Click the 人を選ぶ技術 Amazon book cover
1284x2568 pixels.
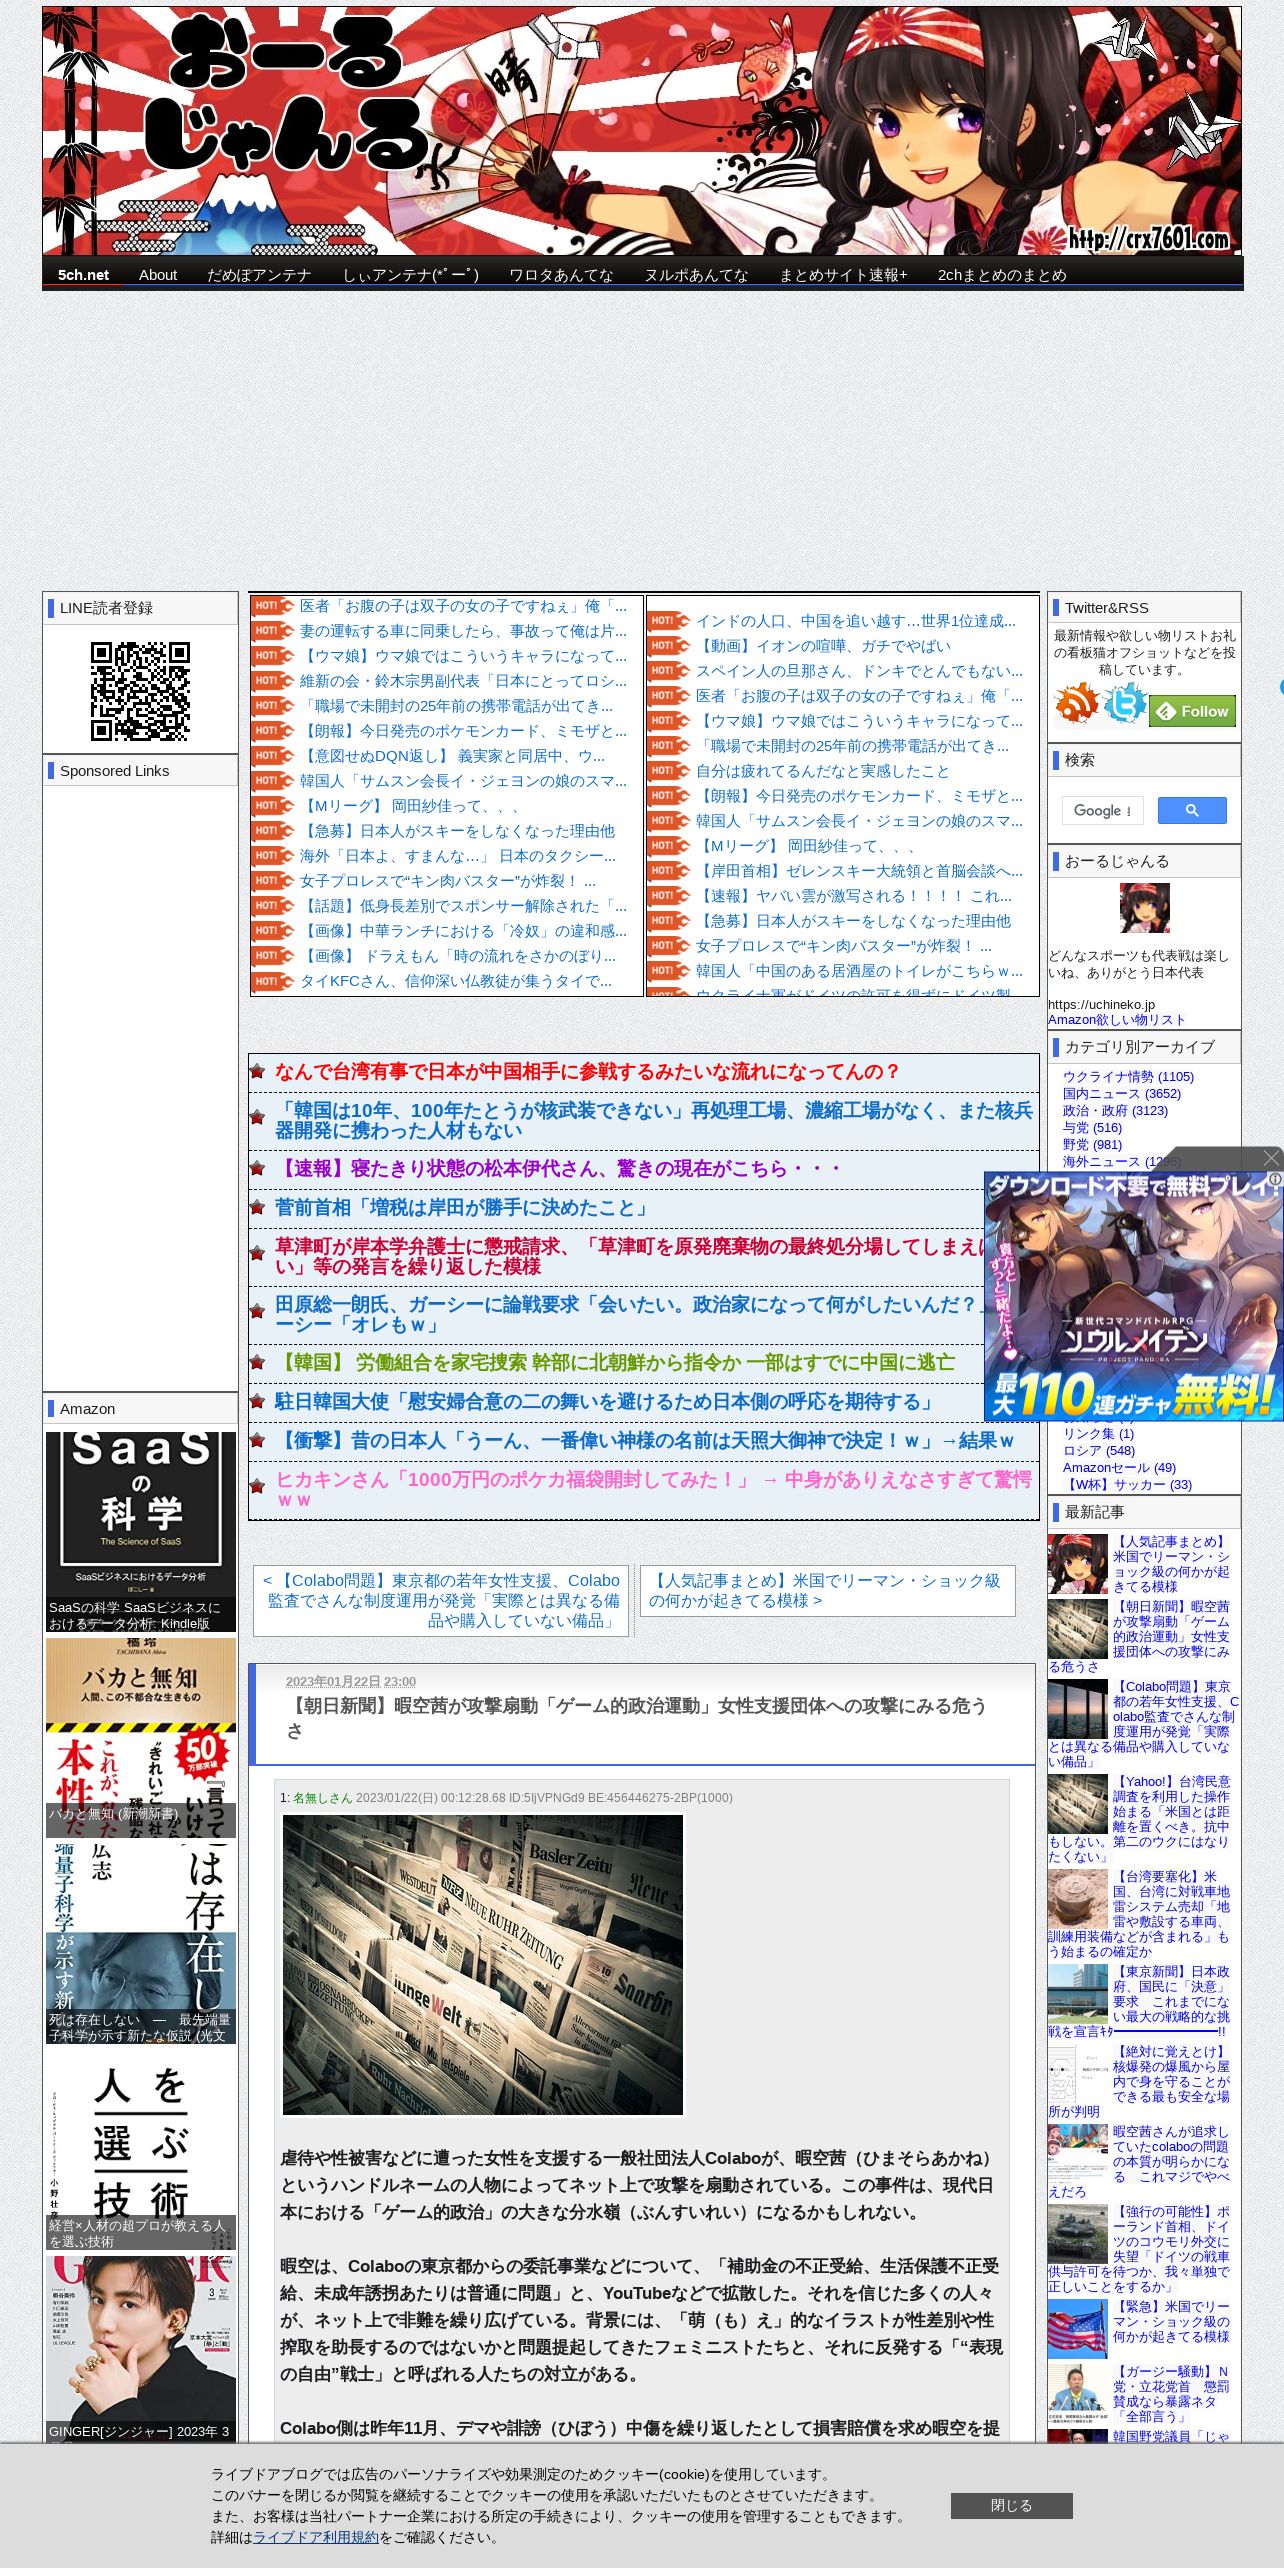coord(141,2149)
